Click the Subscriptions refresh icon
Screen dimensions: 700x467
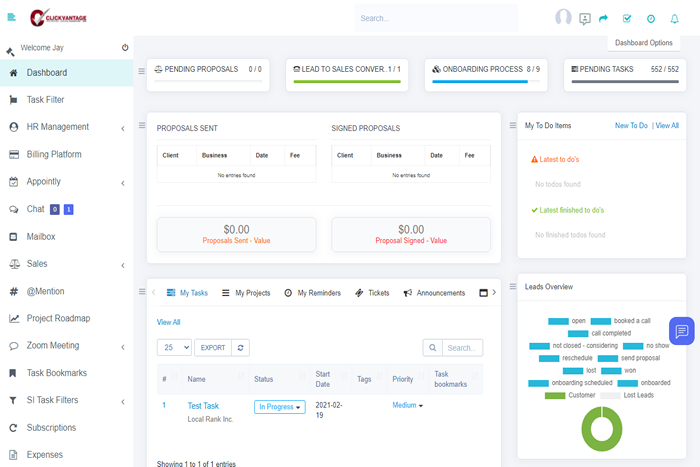13,428
